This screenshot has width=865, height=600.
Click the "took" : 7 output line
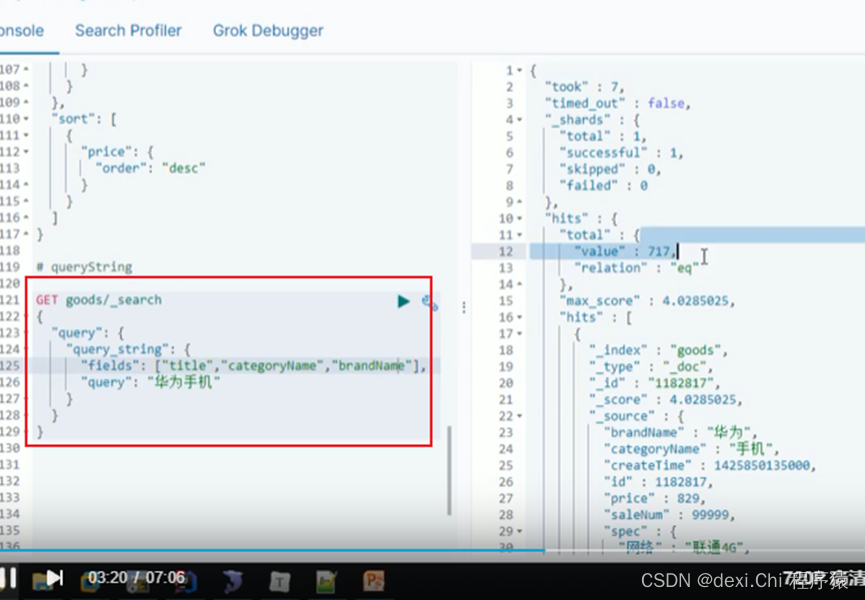pos(584,87)
